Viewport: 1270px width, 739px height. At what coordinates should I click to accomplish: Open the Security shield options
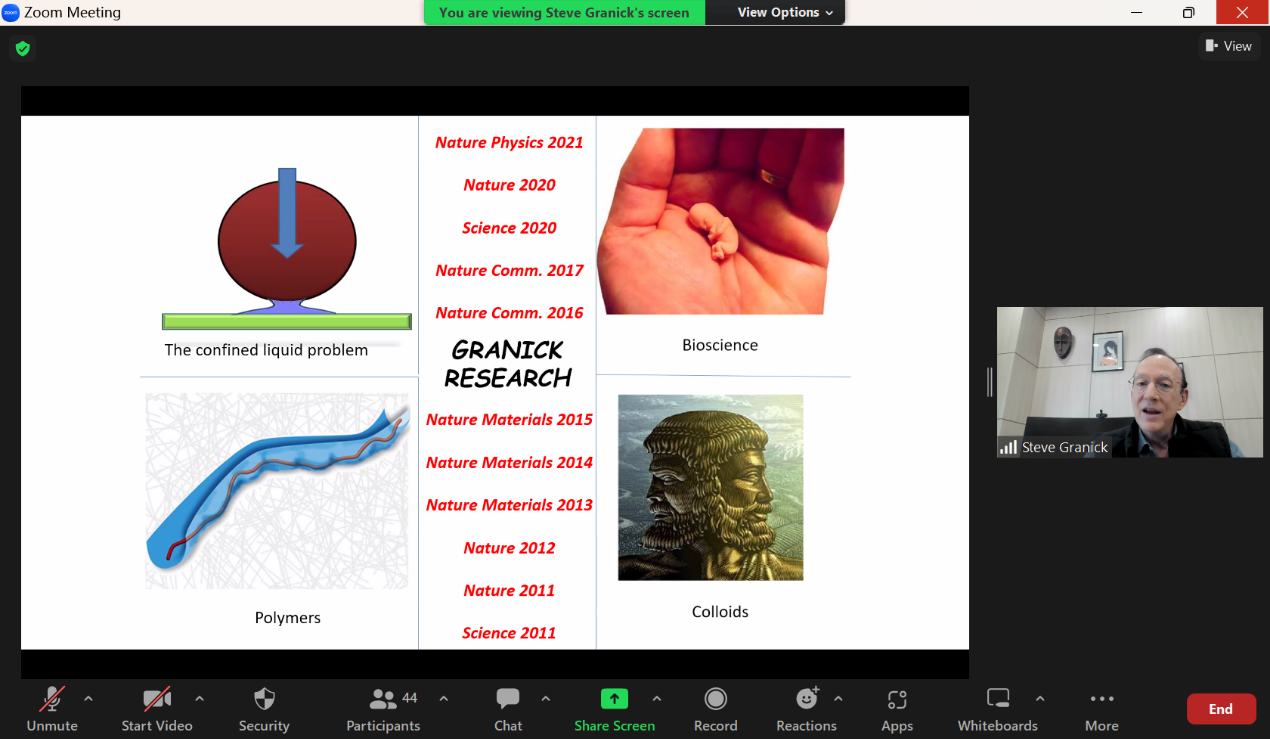(x=264, y=708)
